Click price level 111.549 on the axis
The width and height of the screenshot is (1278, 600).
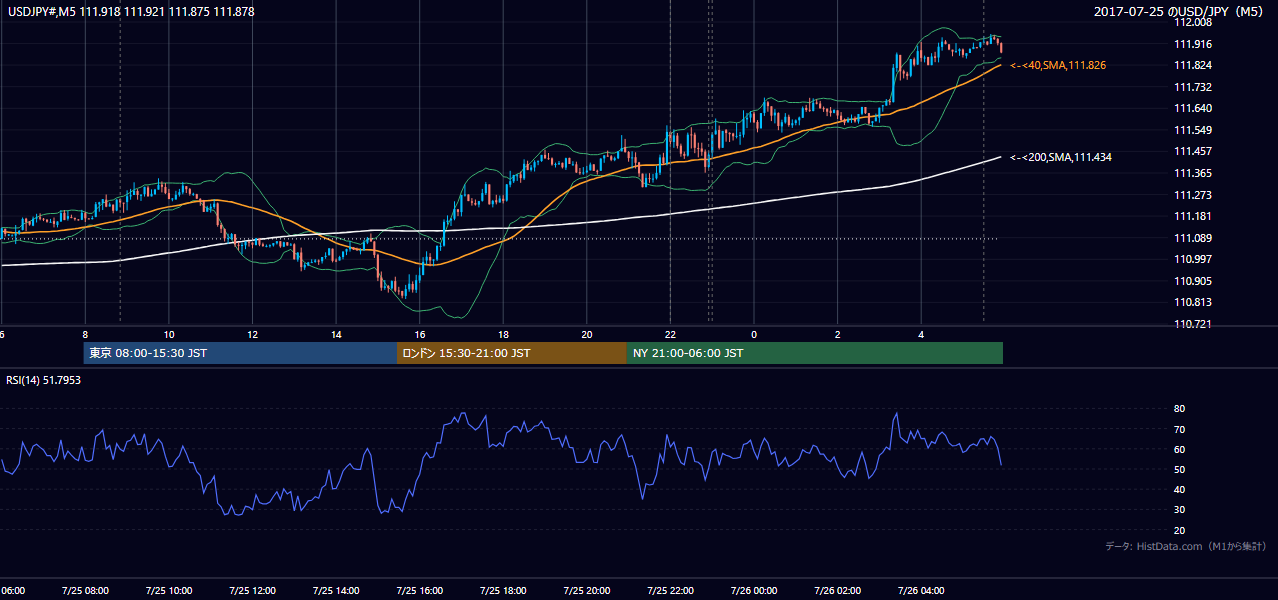click(1193, 130)
